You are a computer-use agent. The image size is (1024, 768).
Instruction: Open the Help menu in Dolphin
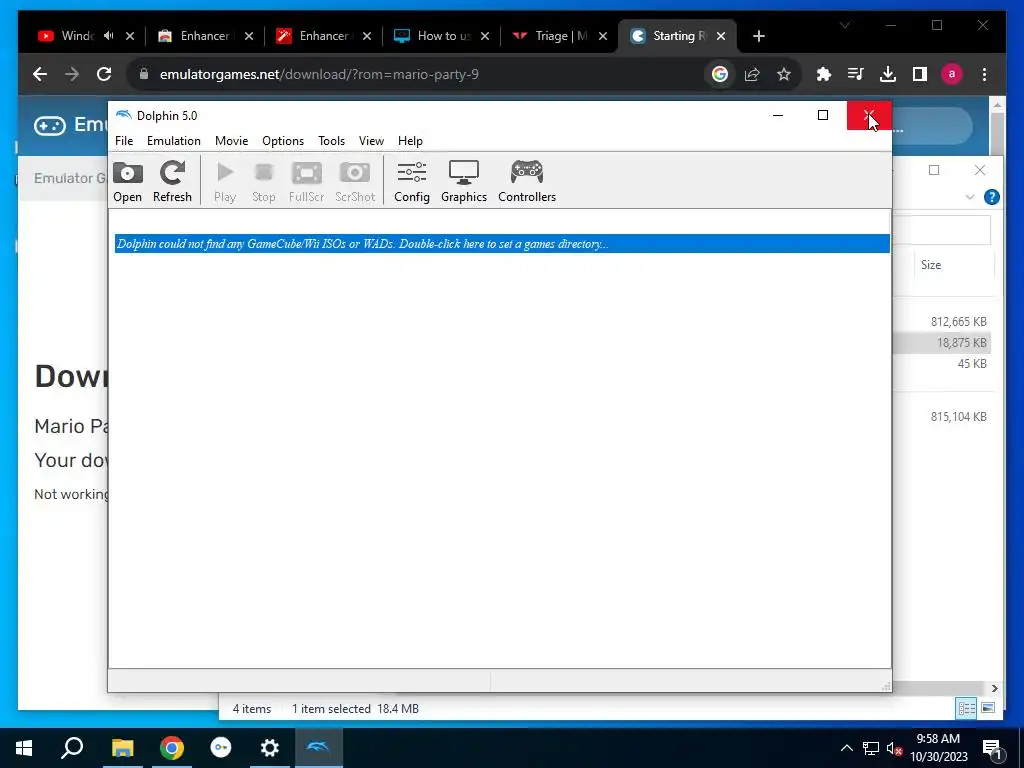(x=410, y=141)
